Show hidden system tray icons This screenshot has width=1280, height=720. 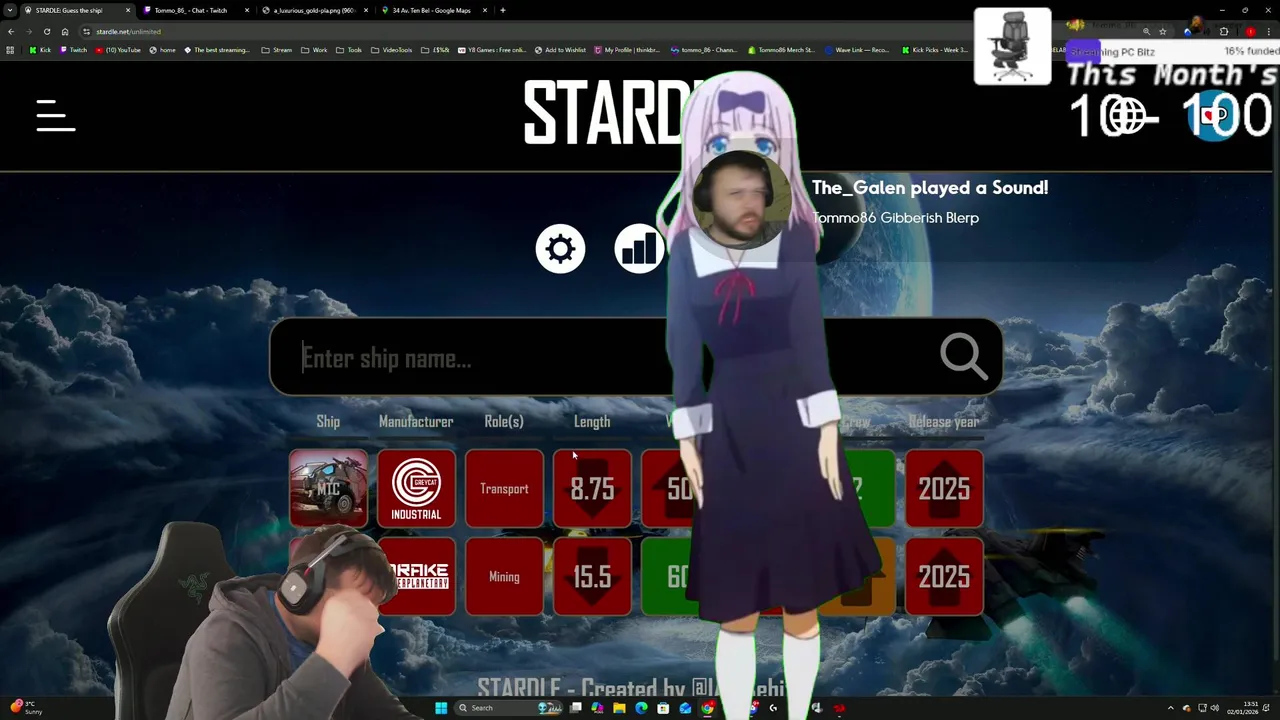pyautogui.click(x=1170, y=708)
